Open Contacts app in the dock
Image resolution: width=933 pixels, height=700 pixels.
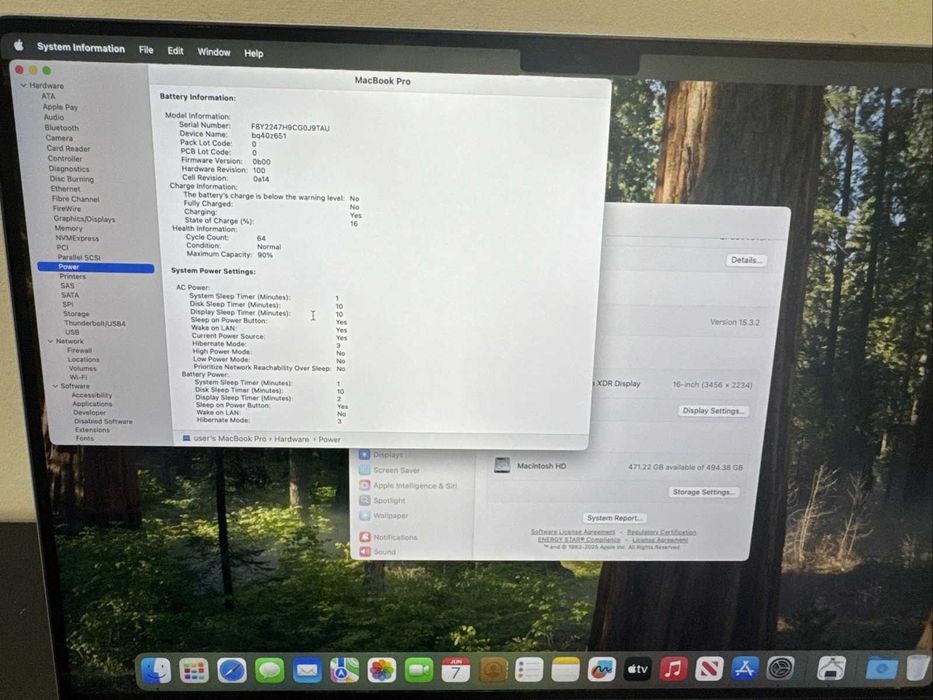(x=493, y=670)
